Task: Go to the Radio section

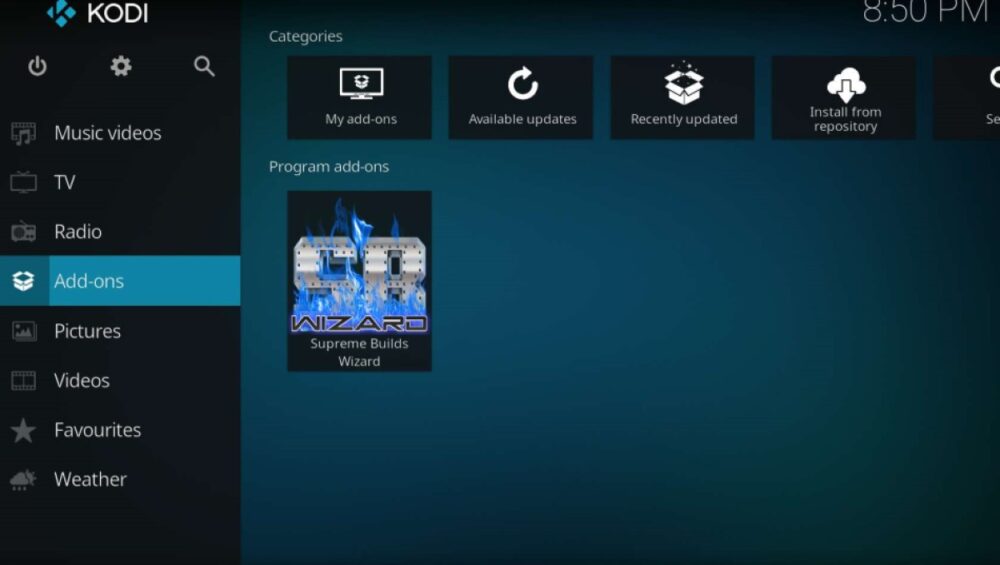Action: tap(120, 231)
